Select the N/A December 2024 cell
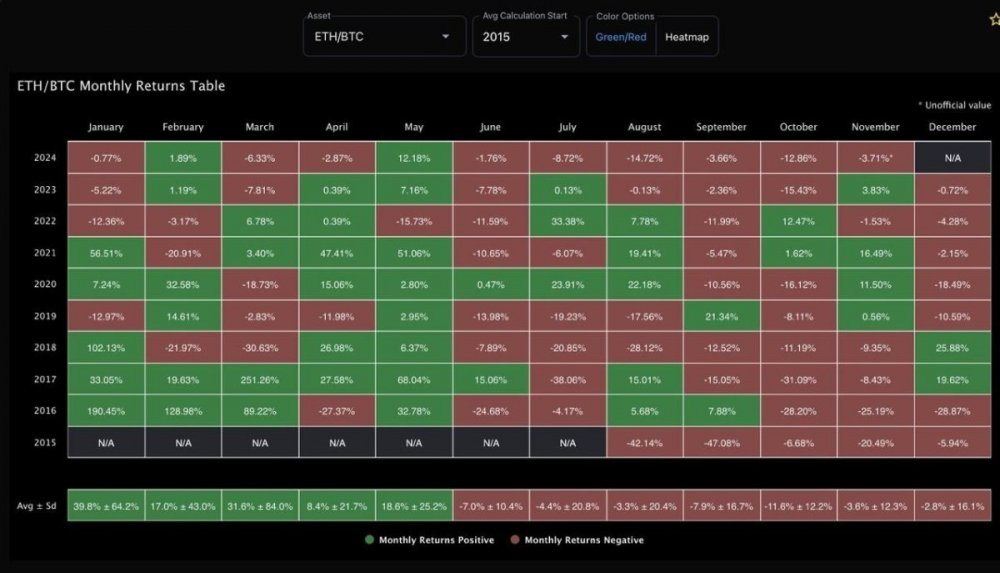 [952, 157]
